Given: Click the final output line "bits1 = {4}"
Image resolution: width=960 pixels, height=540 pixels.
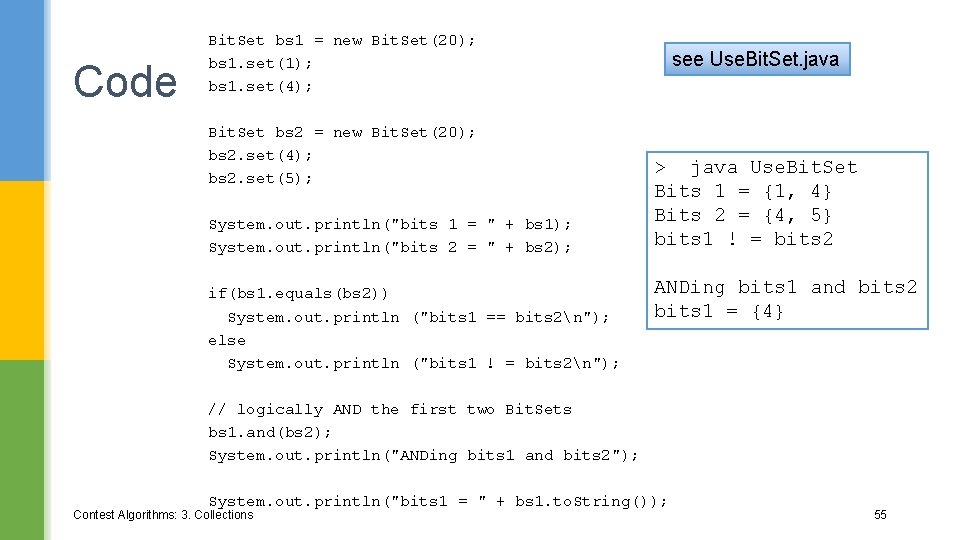Looking at the screenshot, I should pos(719,311).
